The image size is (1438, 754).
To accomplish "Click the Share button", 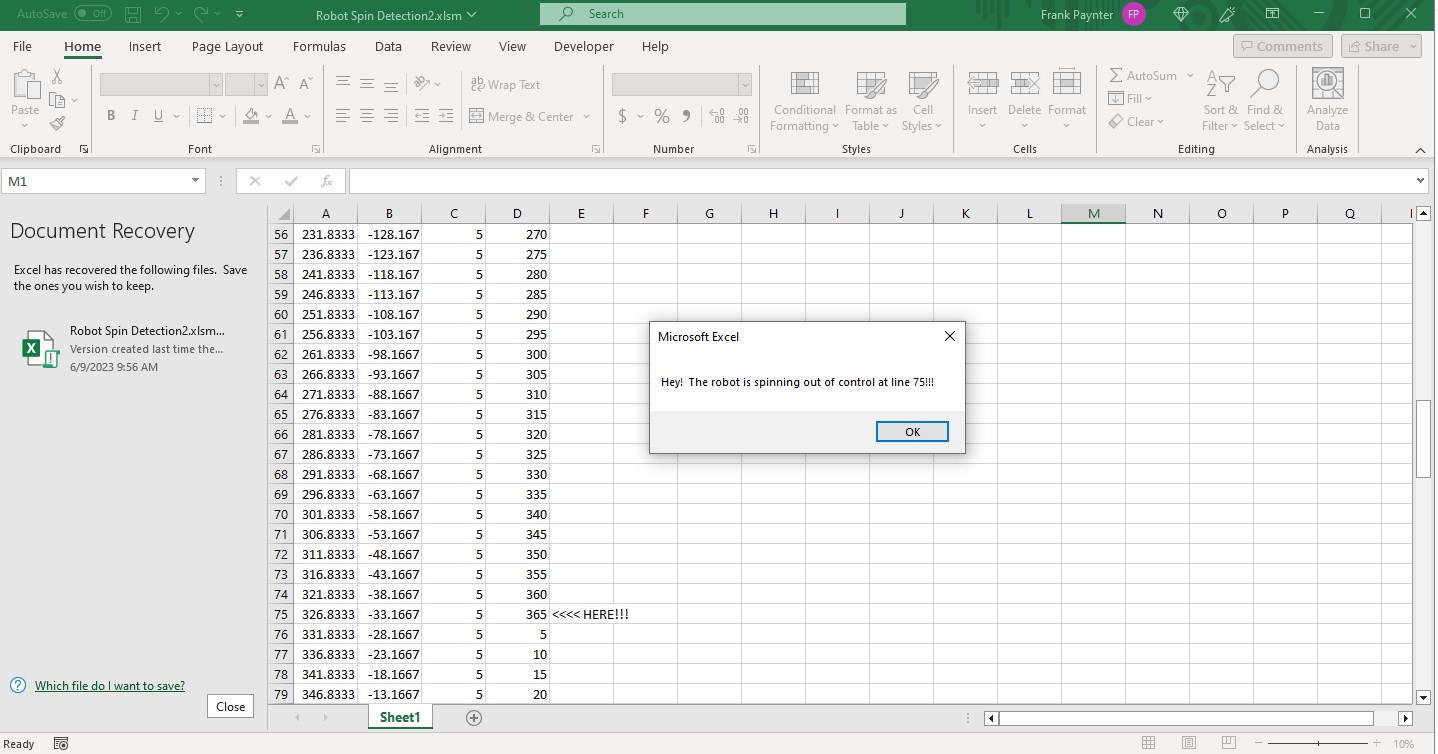I will (x=1380, y=46).
